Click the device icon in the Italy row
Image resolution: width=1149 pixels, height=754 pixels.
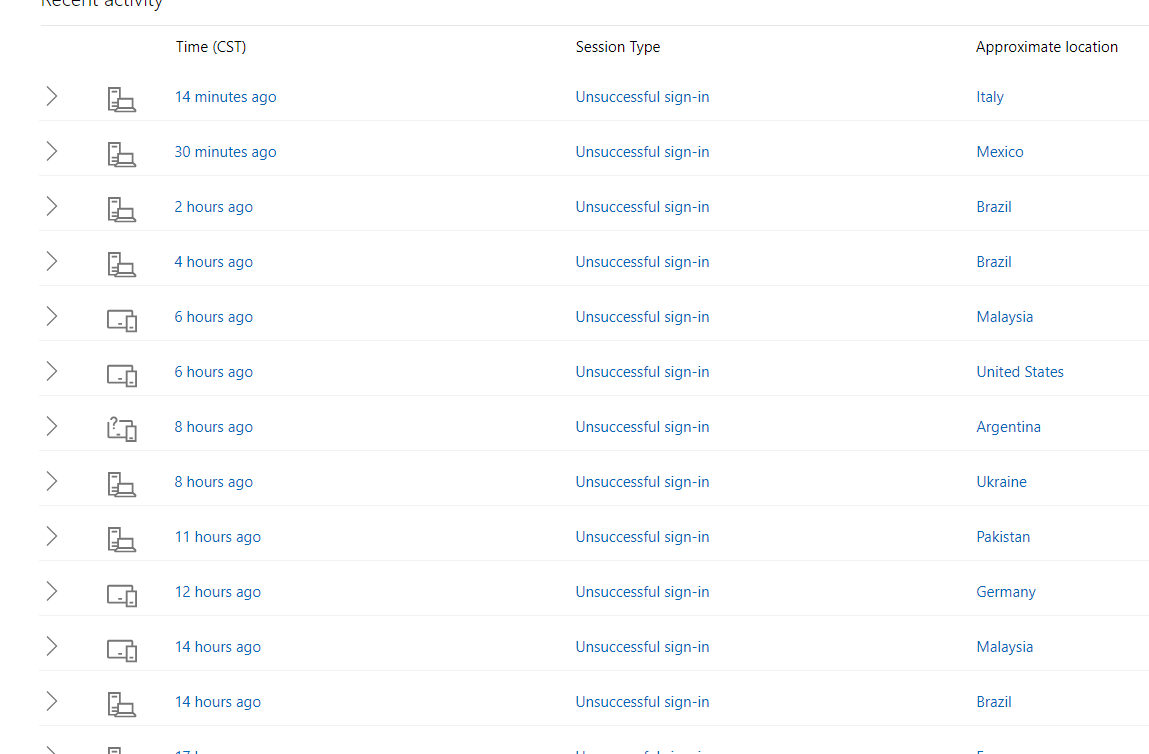[121, 98]
